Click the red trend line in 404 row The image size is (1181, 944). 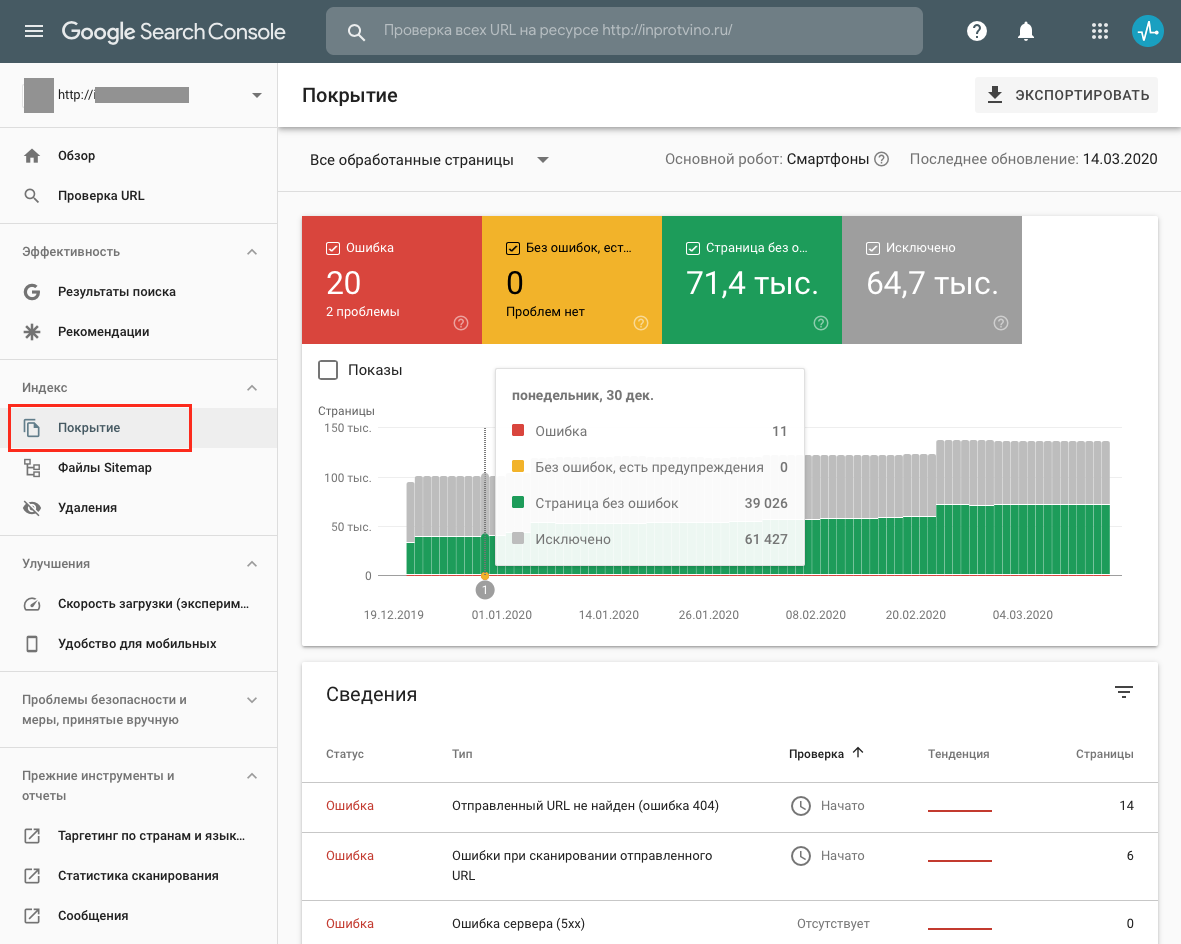pos(960,810)
